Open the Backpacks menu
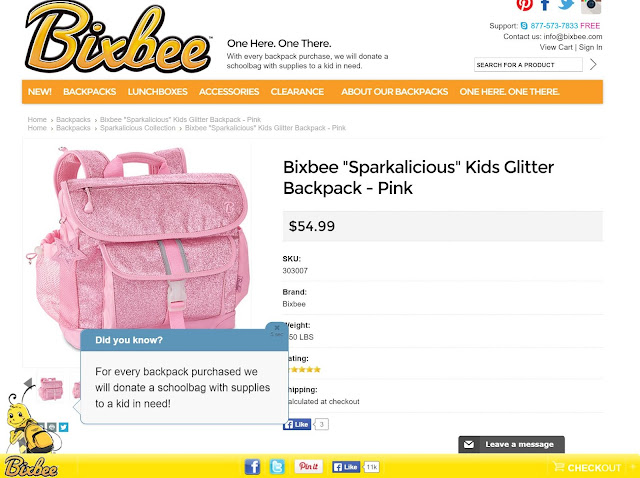Viewport: 640px width, 478px height. click(x=89, y=91)
